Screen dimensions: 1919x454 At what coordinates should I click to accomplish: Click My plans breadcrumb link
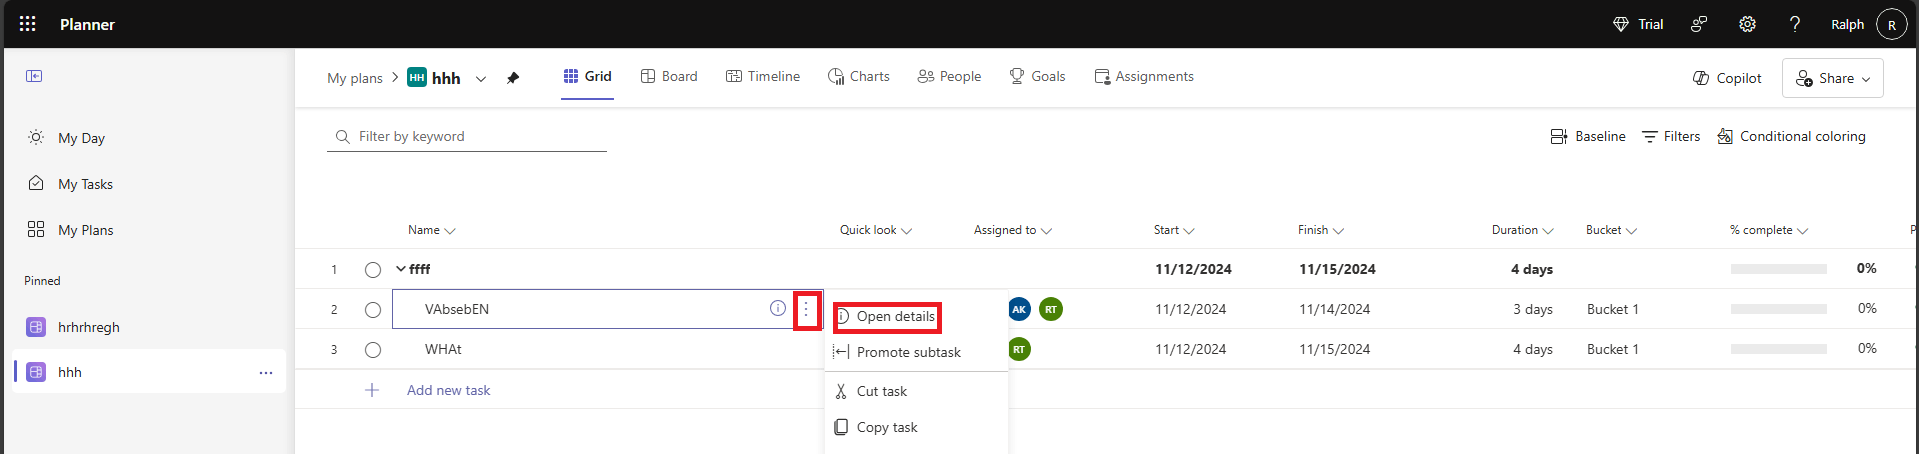355,78
